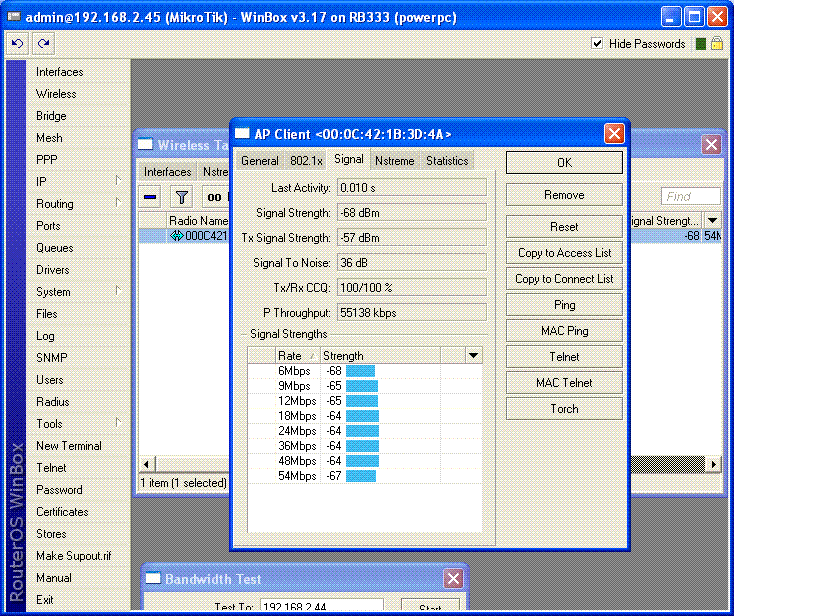Click the Undo arrow in WinBox toolbar
The width and height of the screenshot is (840, 616).
click(x=18, y=43)
